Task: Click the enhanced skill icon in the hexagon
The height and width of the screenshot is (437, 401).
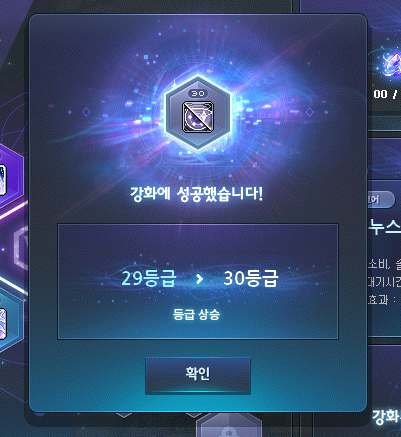Action: pyautogui.click(x=198, y=117)
